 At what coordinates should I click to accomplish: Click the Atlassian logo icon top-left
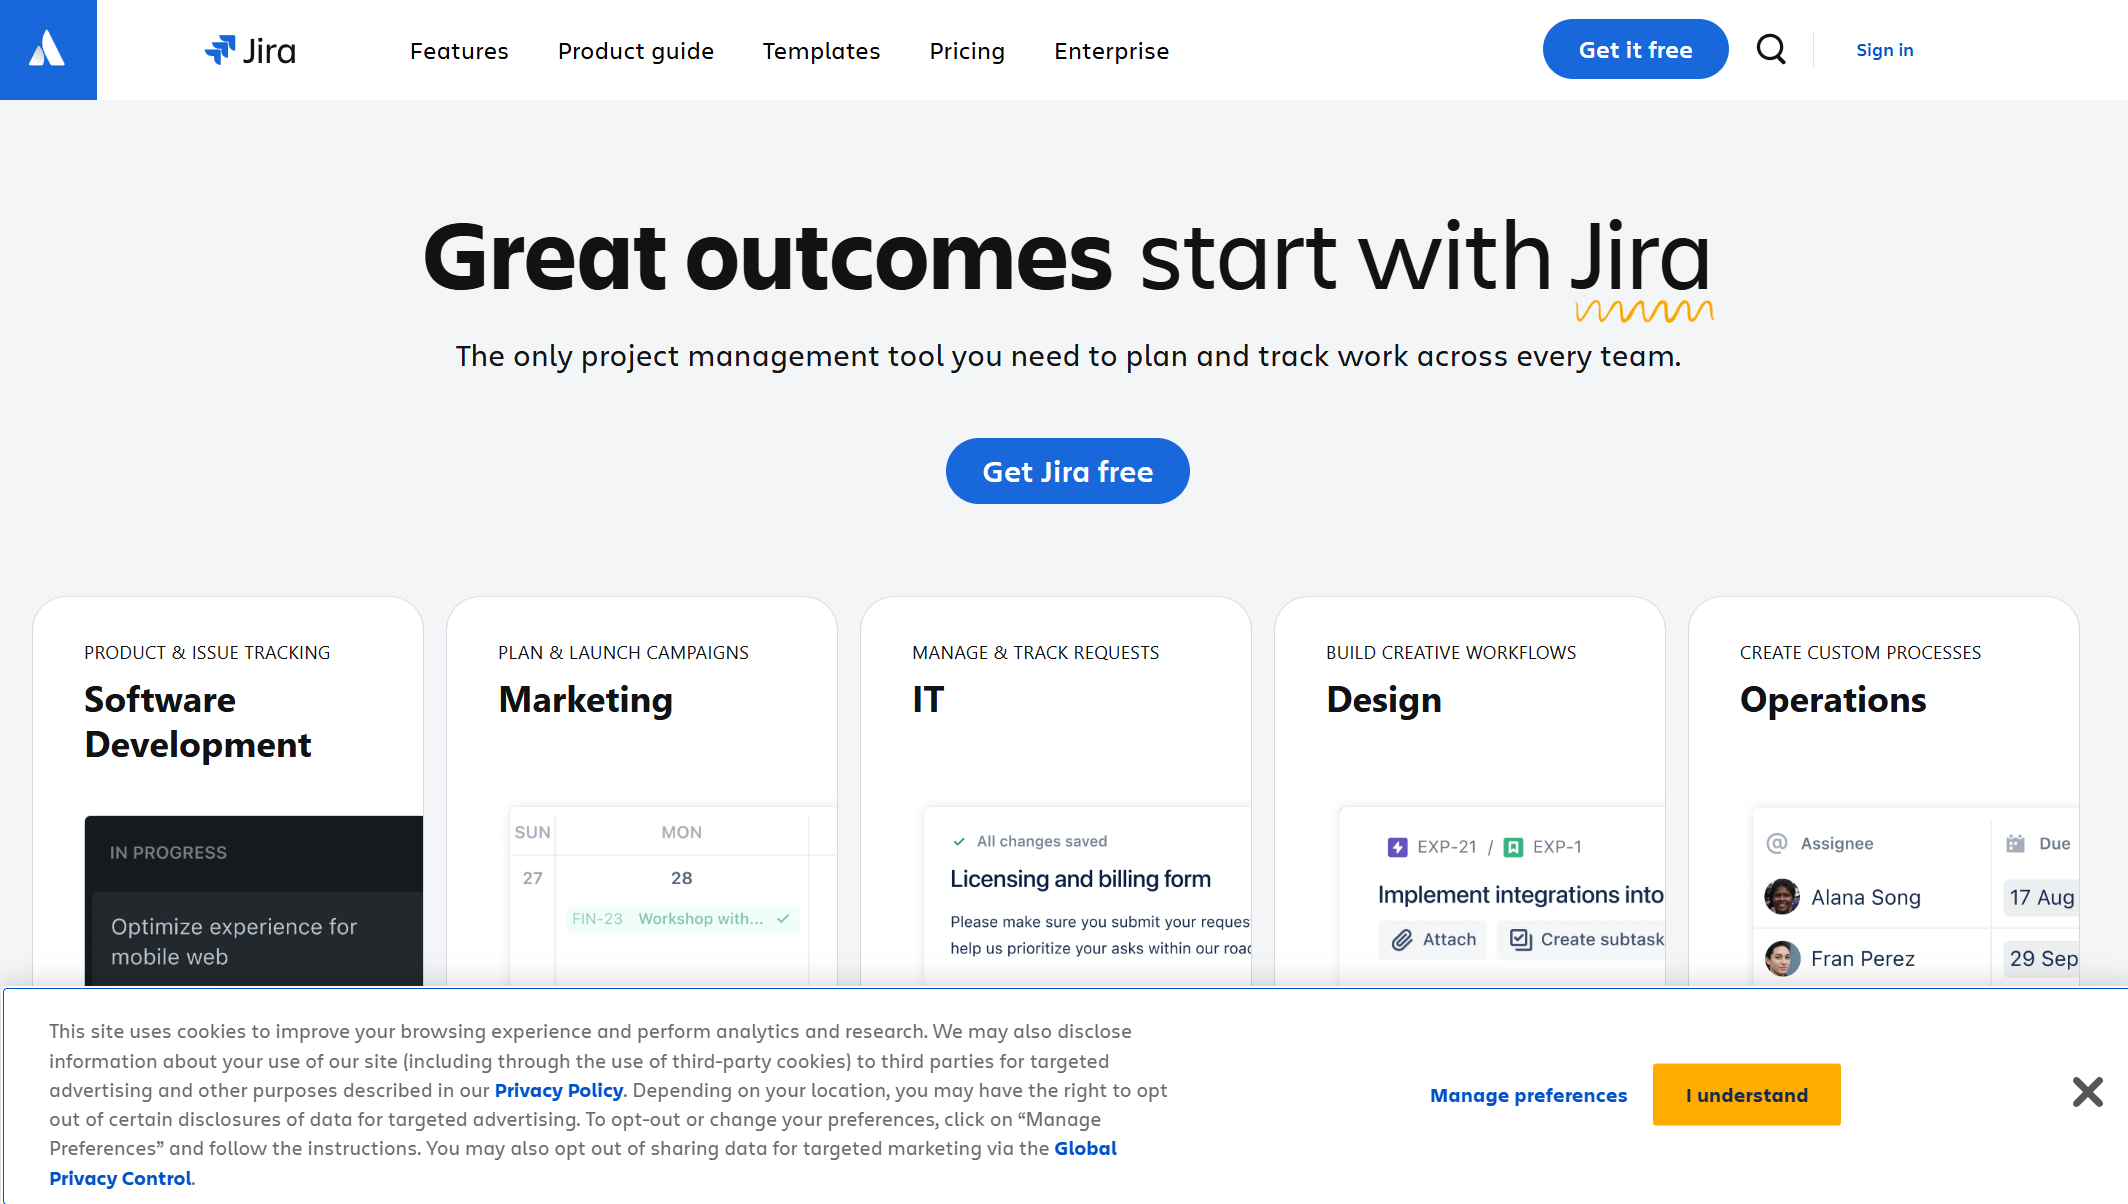(48, 50)
